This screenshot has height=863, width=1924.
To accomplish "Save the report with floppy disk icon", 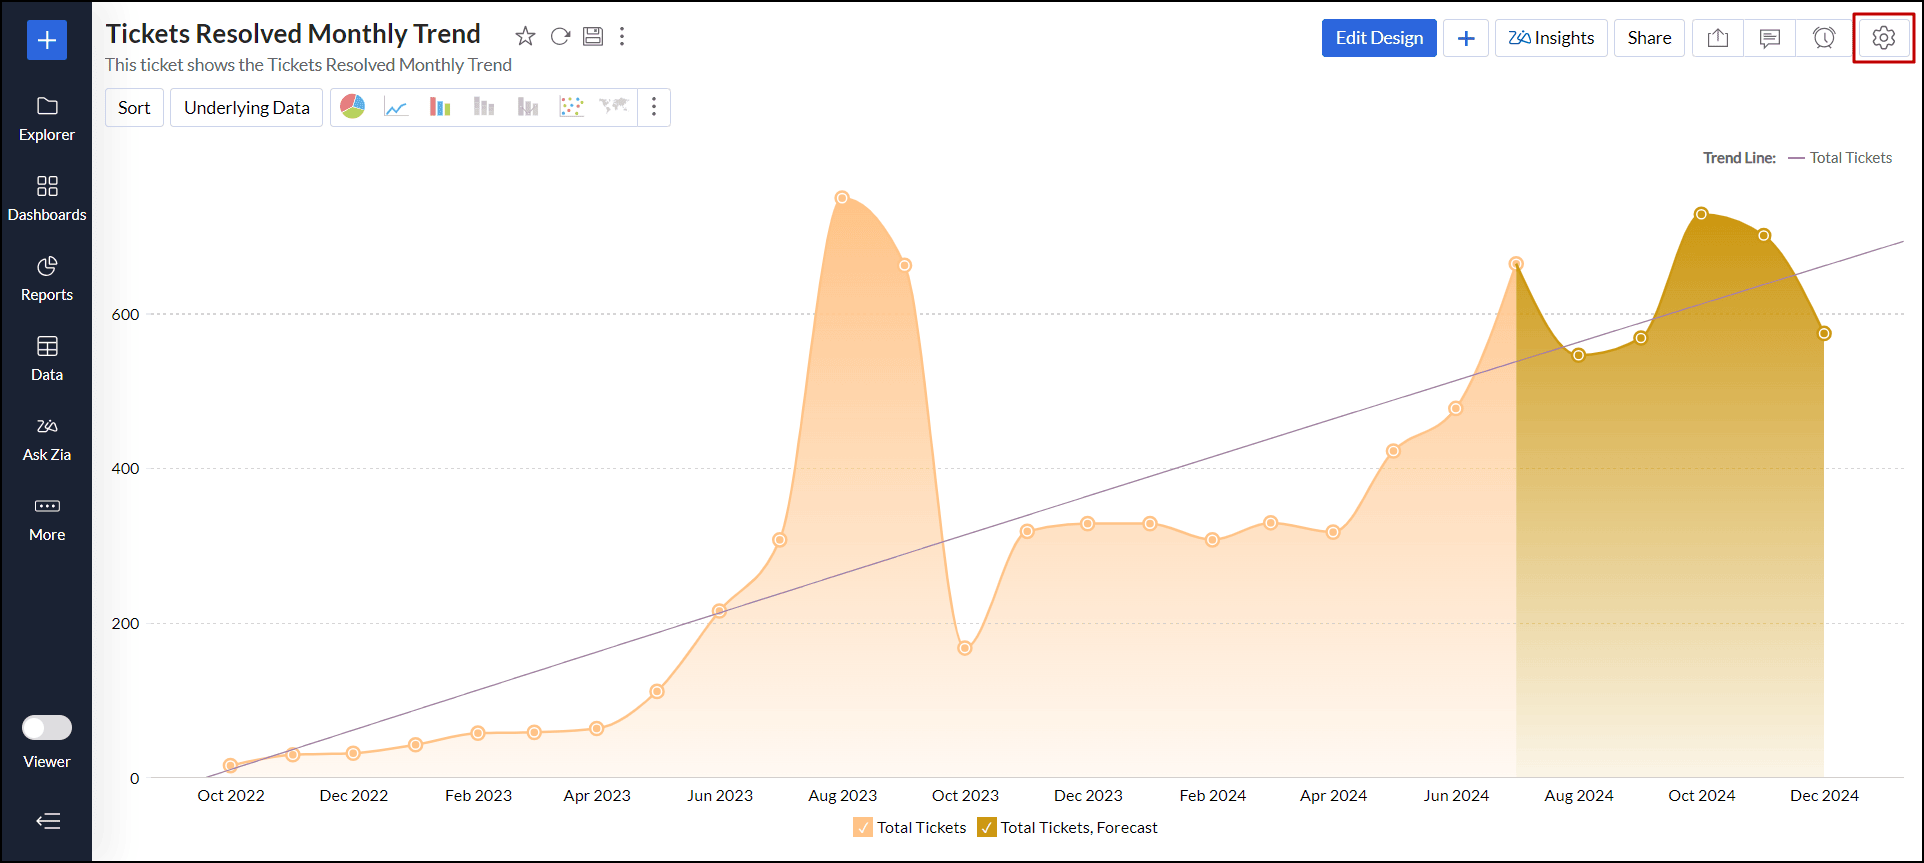I will pyautogui.click(x=593, y=37).
